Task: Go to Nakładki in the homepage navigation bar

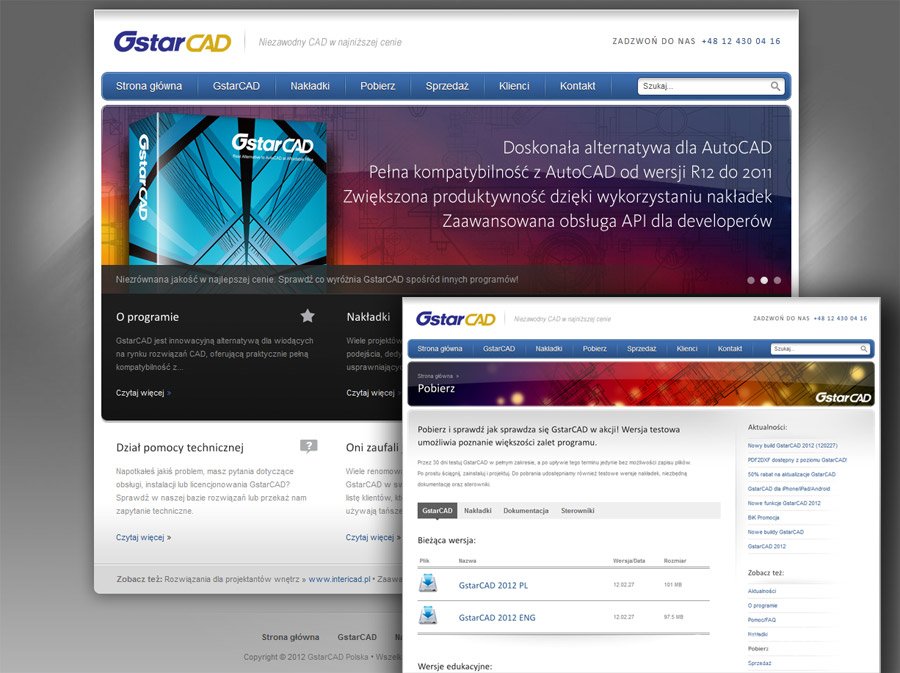Action: click(310, 86)
